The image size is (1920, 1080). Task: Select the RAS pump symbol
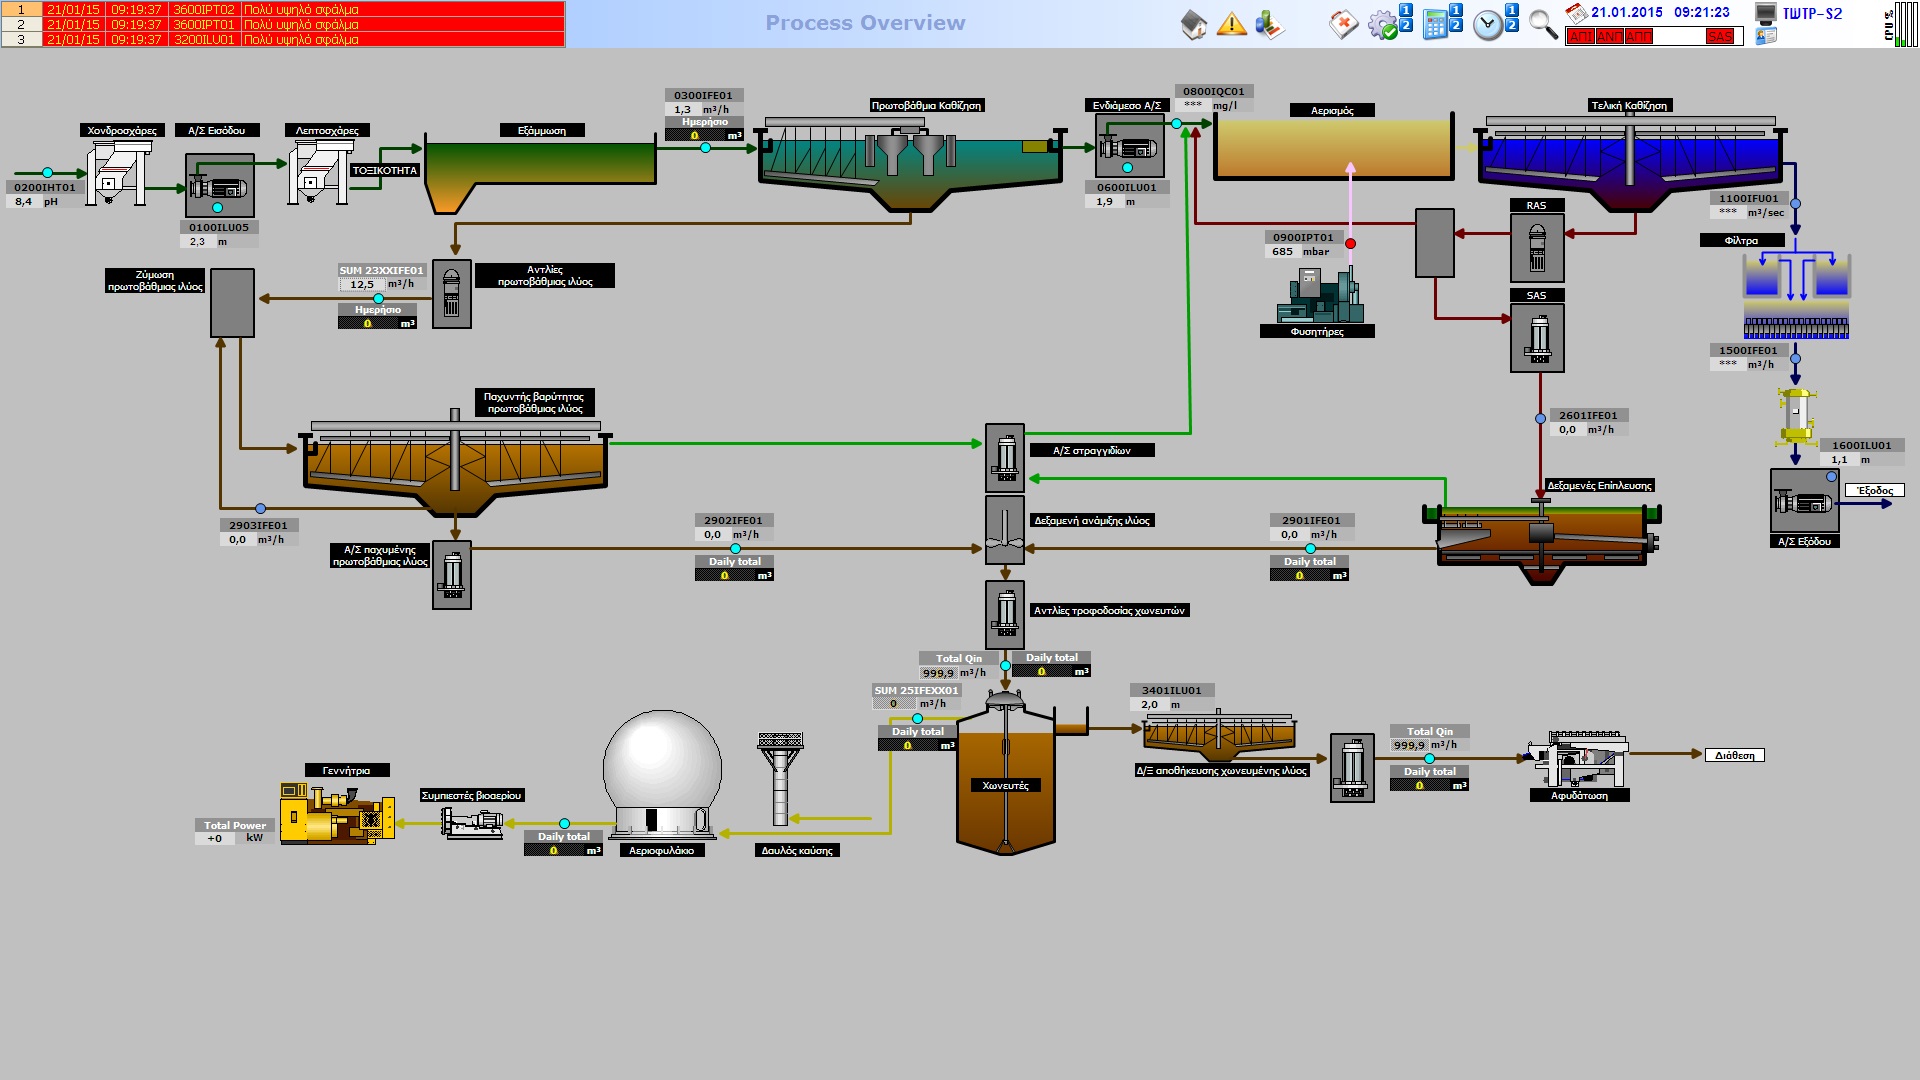point(1537,248)
